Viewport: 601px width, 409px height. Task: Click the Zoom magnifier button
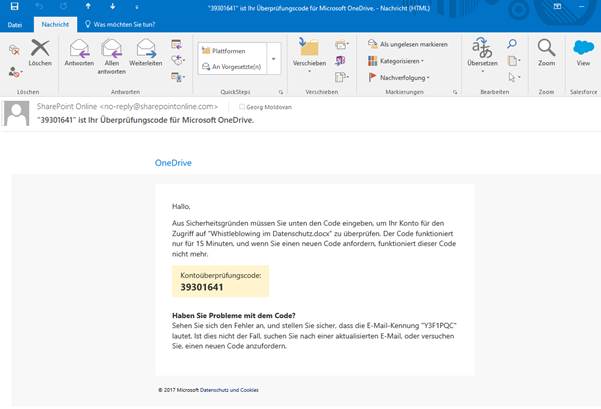546,53
